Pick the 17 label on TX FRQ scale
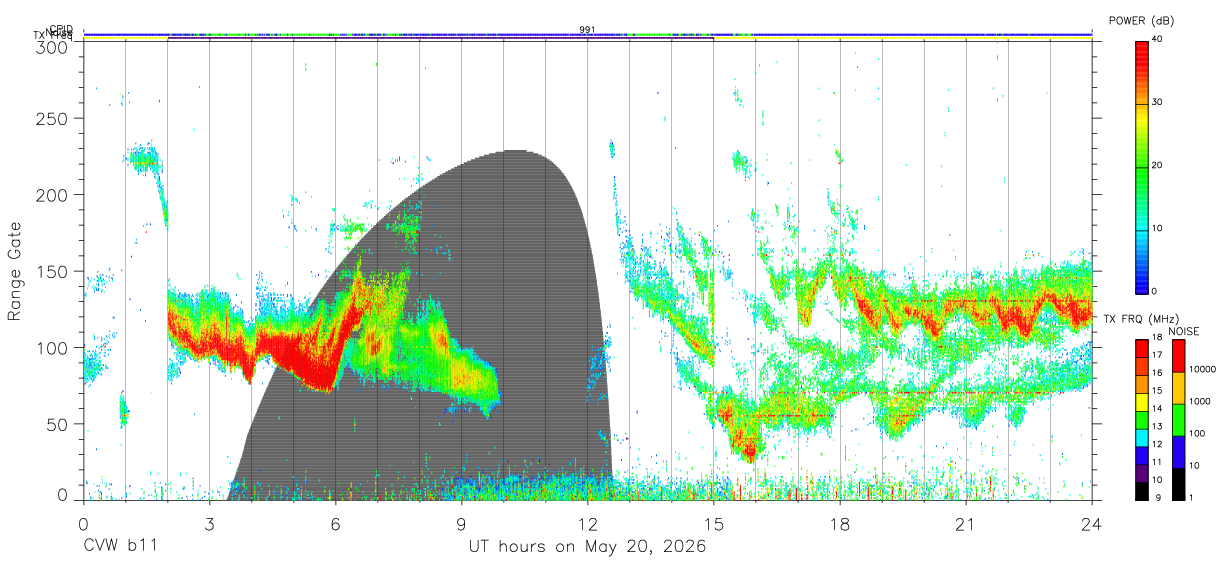The image size is (1228, 567). click(1158, 356)
